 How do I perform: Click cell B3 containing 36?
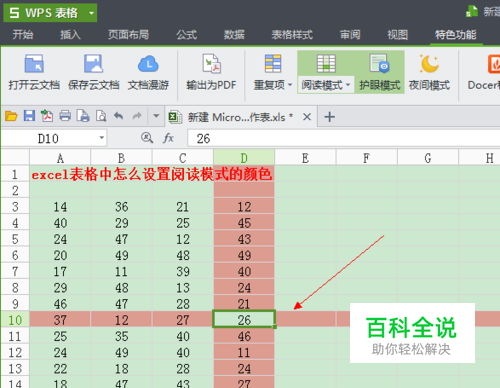click(121, 207)
